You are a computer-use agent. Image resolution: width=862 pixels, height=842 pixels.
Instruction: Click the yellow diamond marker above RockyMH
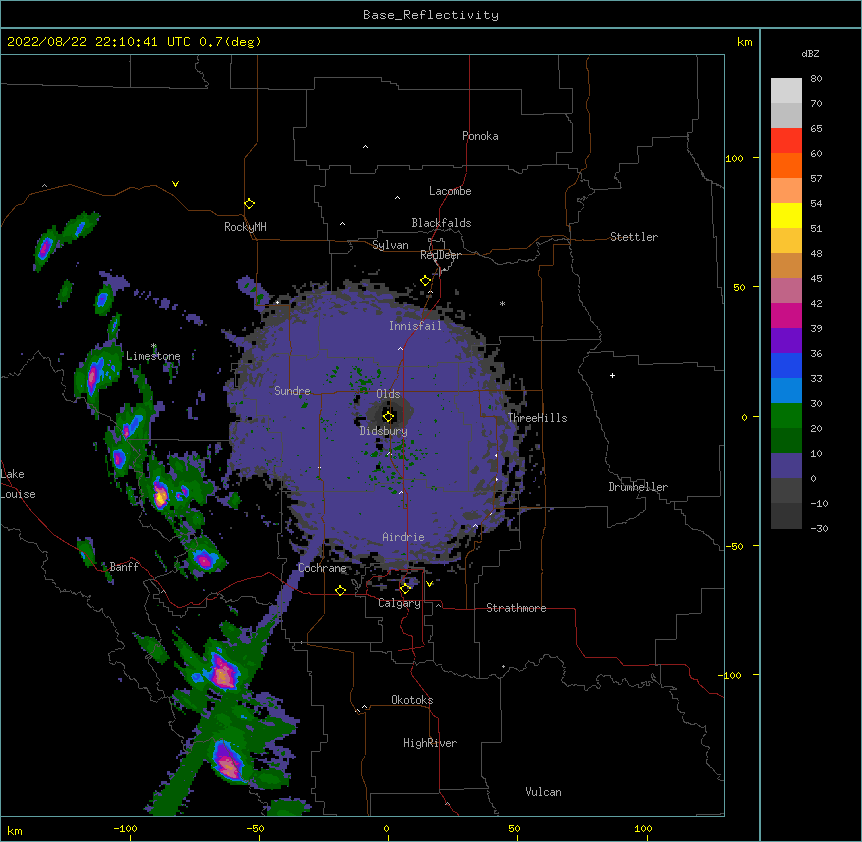[x=249, y=204]
